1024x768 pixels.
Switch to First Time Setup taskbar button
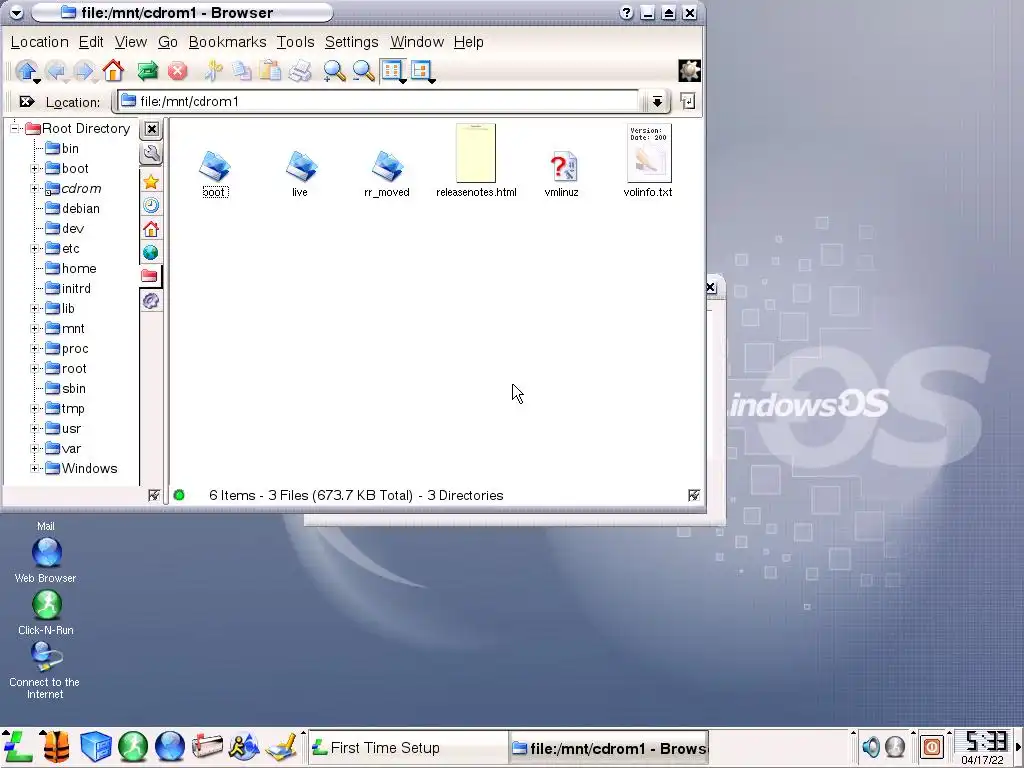click(x=408, y=748)
